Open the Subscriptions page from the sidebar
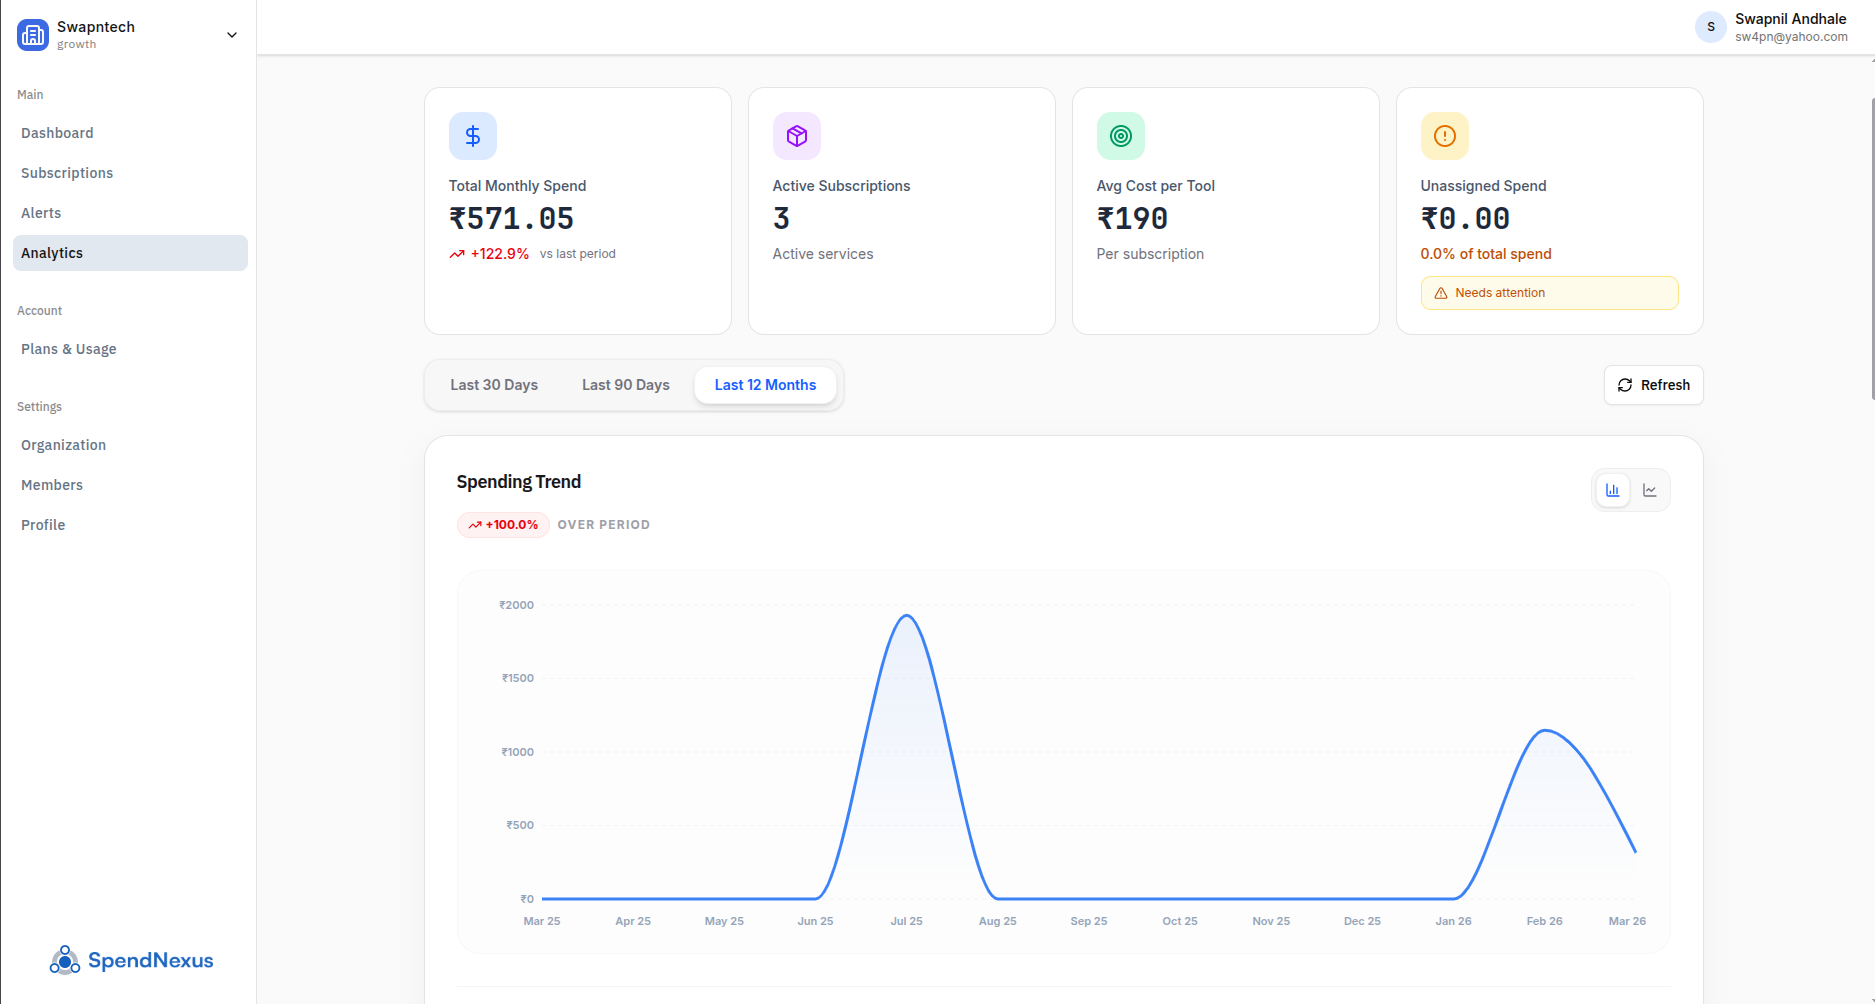The image size is (1875, 1004). pyautogui.click(x=66, y=172)
